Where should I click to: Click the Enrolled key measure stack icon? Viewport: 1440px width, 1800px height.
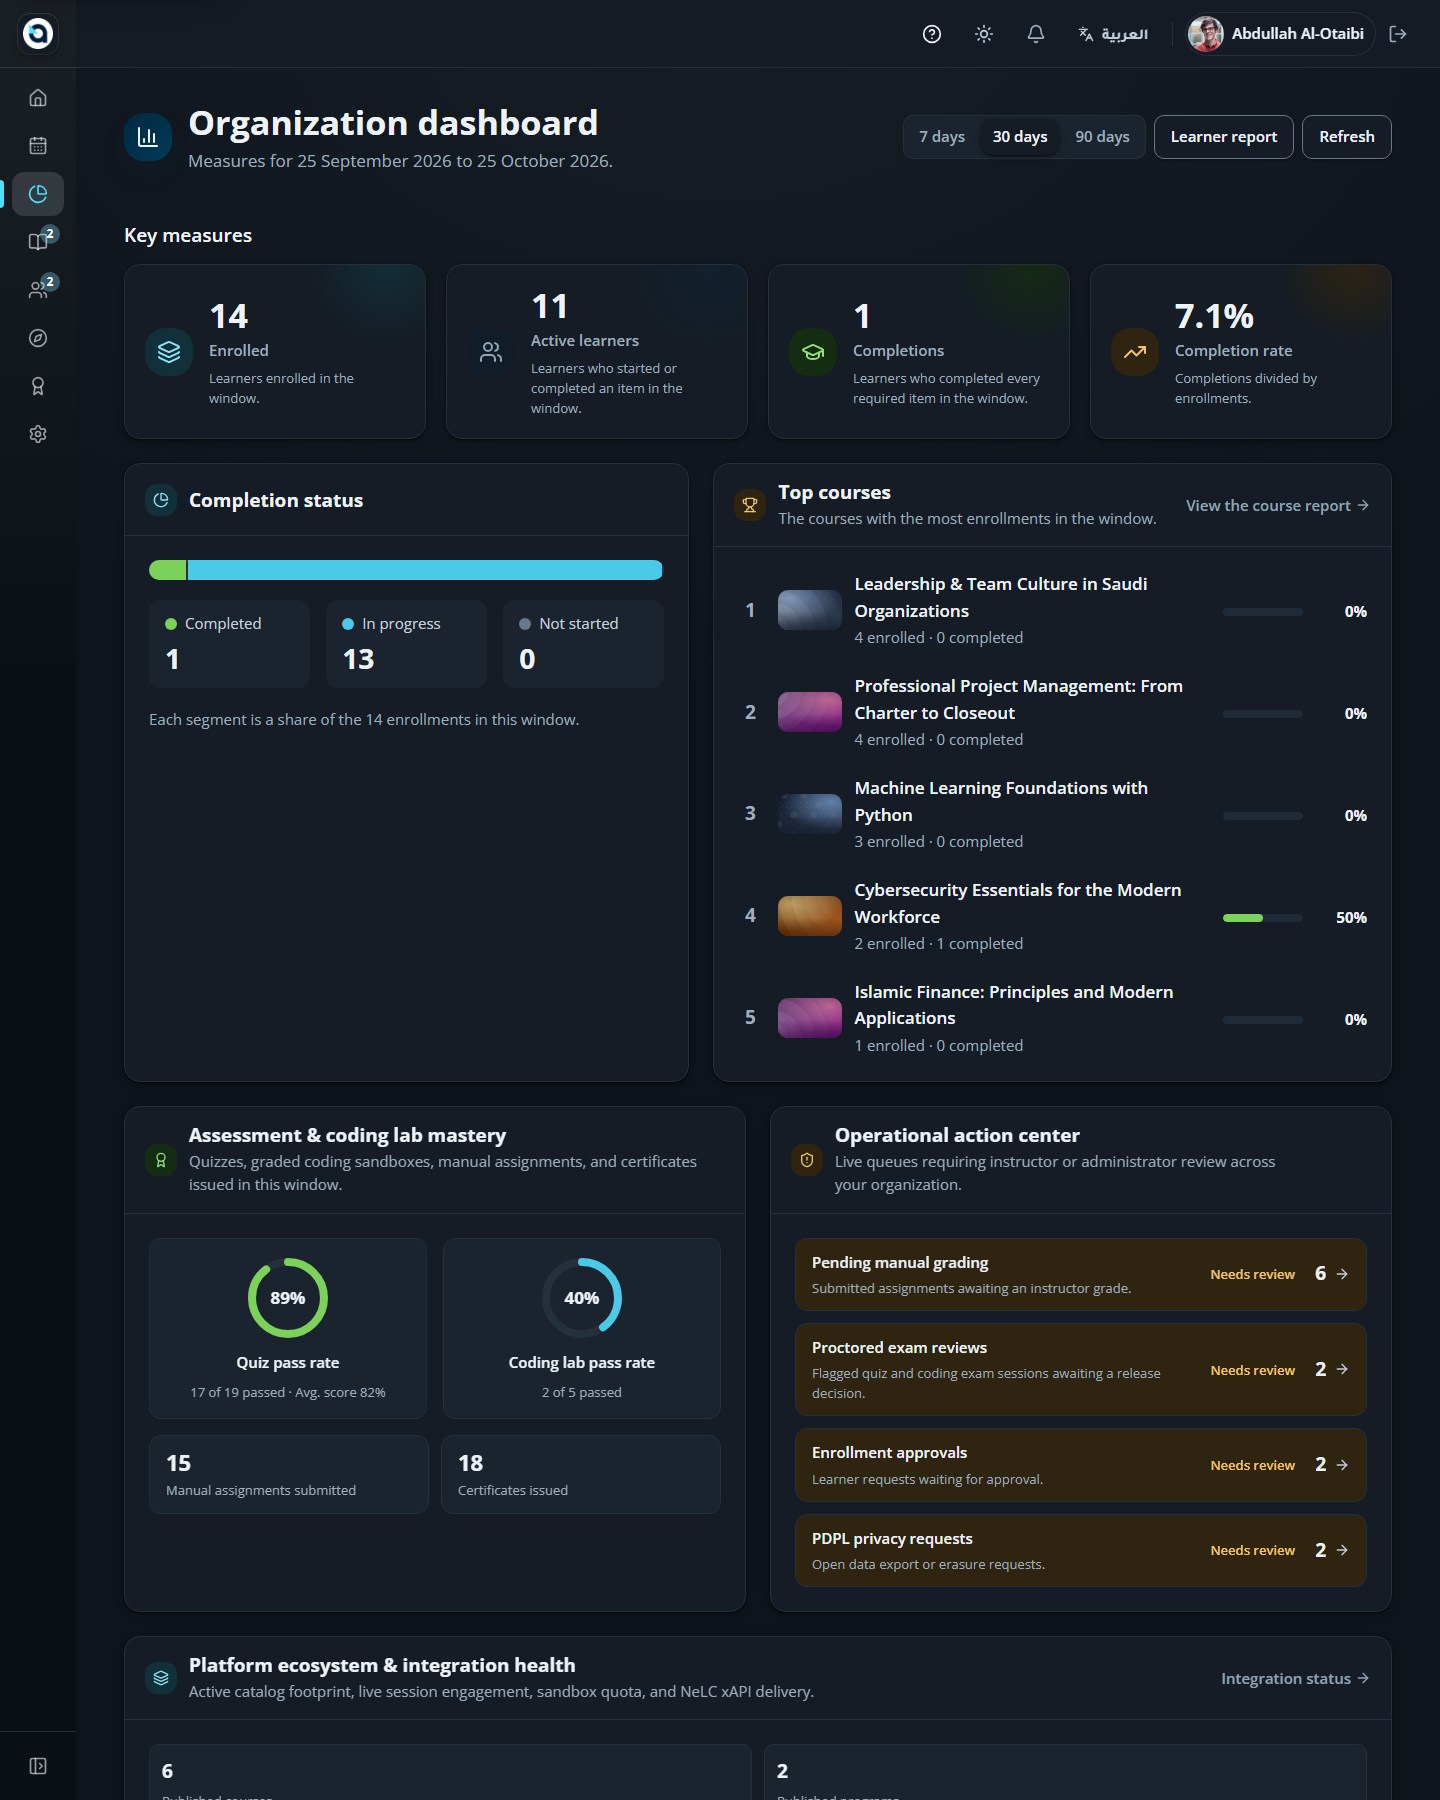click(x=169, y=352)
